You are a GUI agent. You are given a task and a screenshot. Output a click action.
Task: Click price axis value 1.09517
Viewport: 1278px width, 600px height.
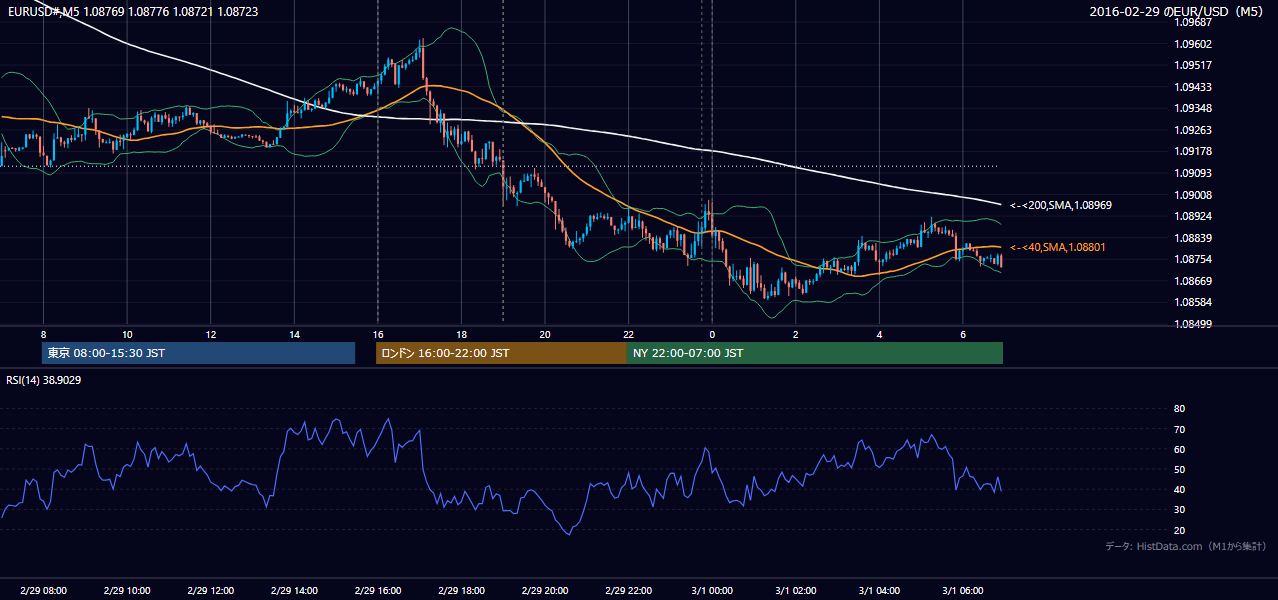[1192, 65]
